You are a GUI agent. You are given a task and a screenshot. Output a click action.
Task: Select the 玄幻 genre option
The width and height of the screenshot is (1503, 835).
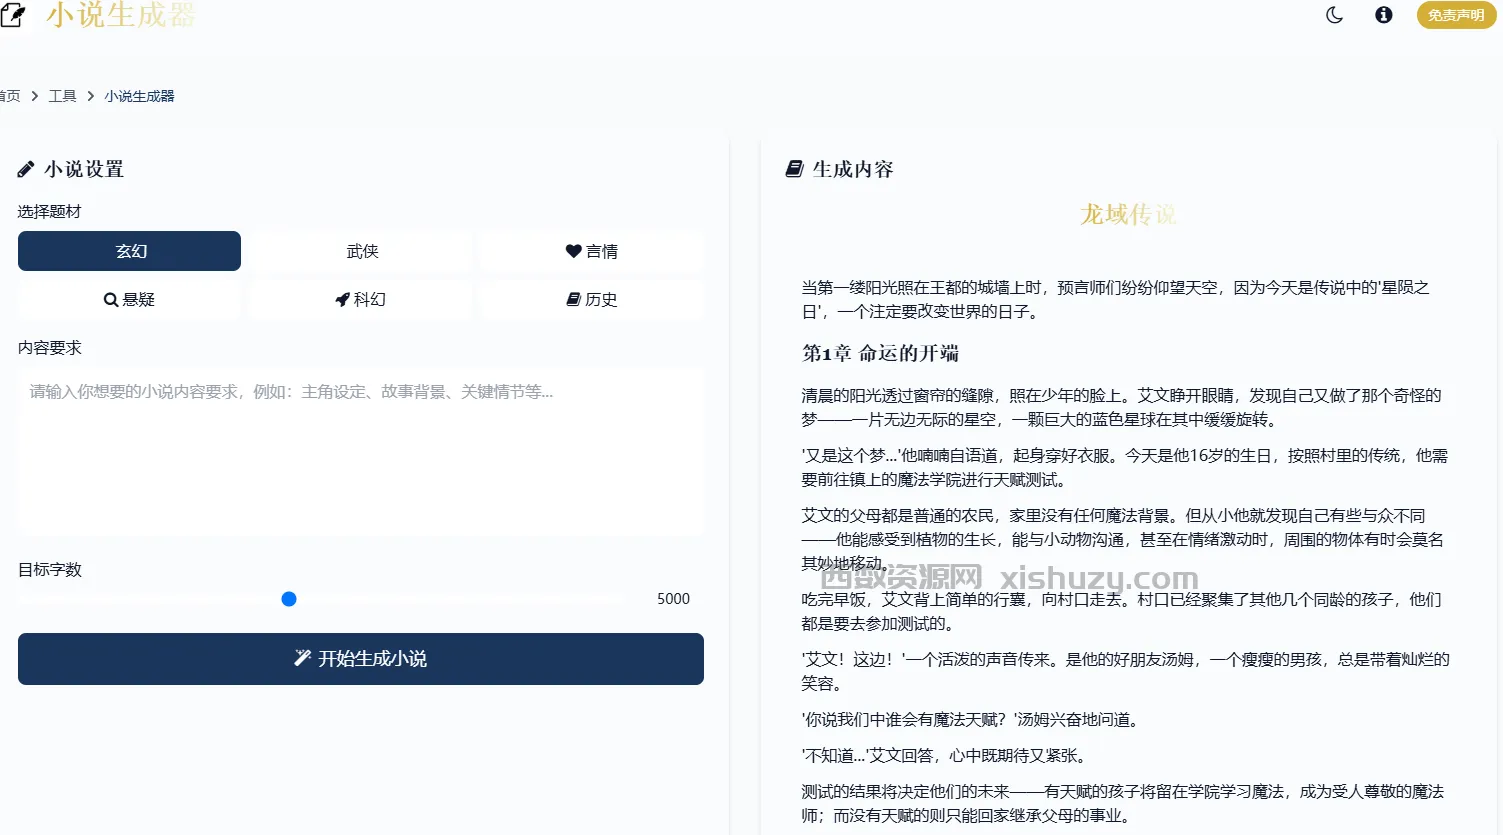129,251
